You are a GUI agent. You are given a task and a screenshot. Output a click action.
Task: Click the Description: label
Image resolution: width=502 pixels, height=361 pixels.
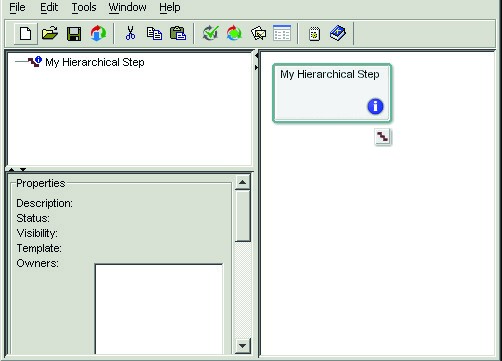tap(44, 203)
